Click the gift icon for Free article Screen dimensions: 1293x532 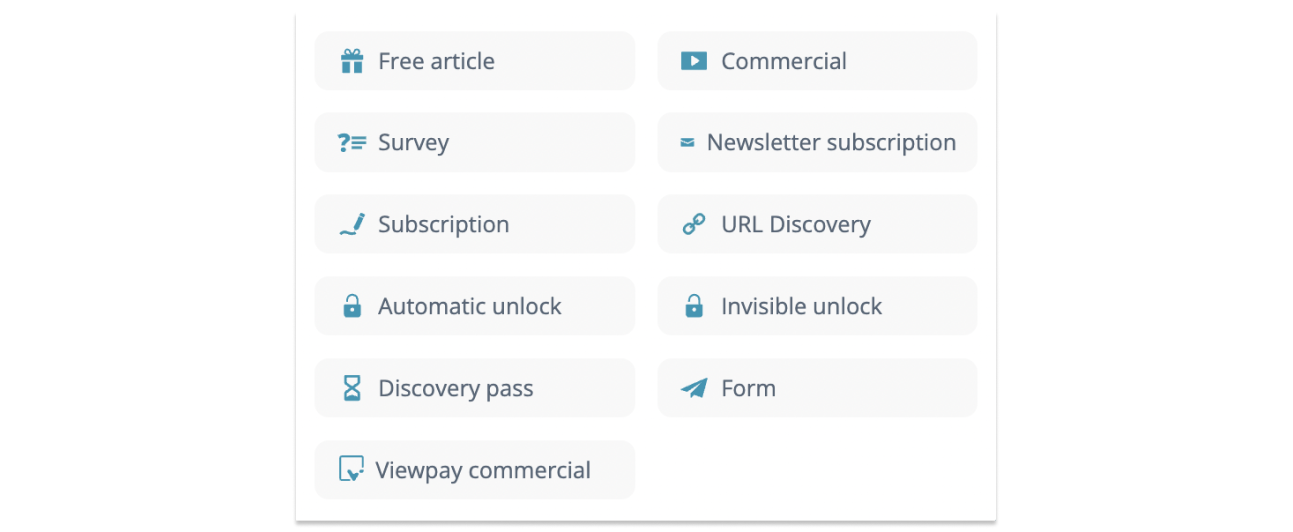[352, 62]
